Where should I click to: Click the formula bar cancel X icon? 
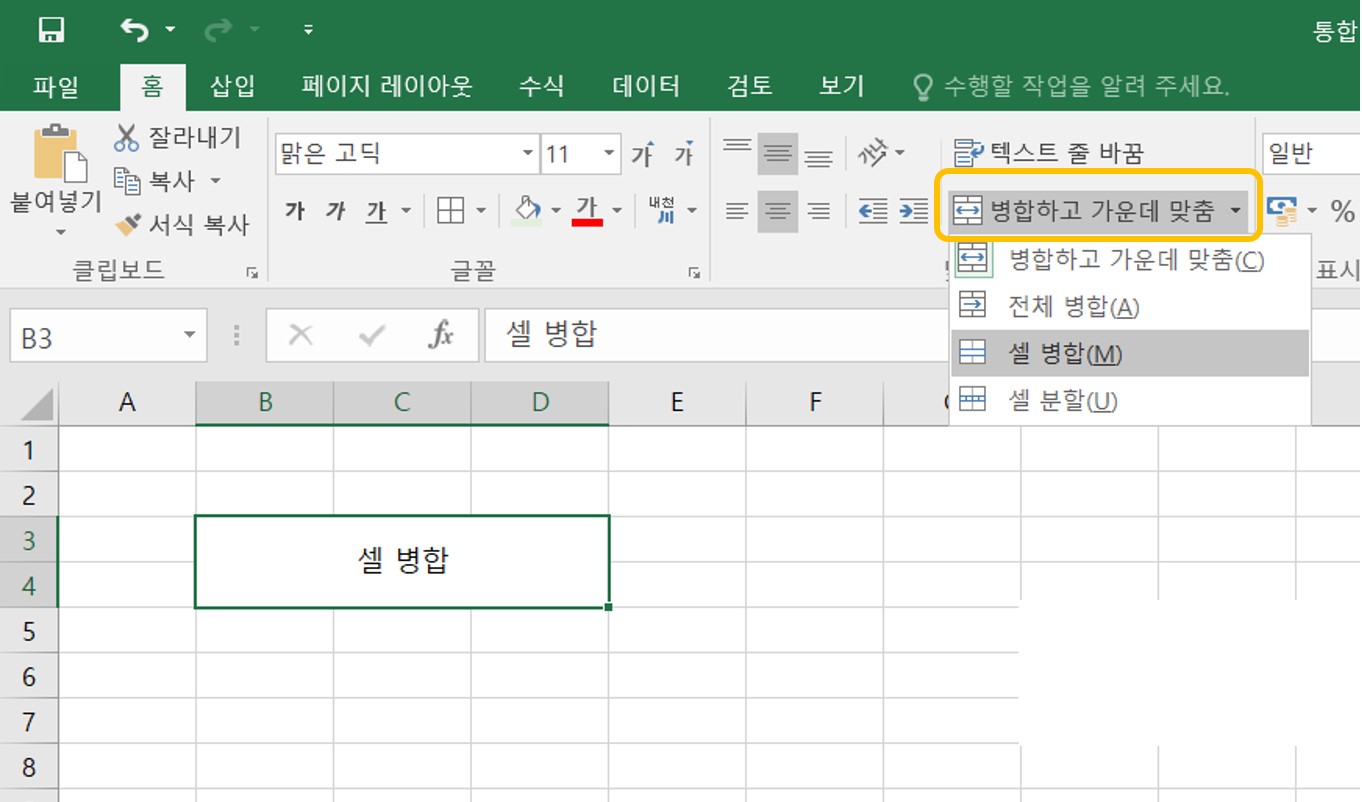pos(300,336)
